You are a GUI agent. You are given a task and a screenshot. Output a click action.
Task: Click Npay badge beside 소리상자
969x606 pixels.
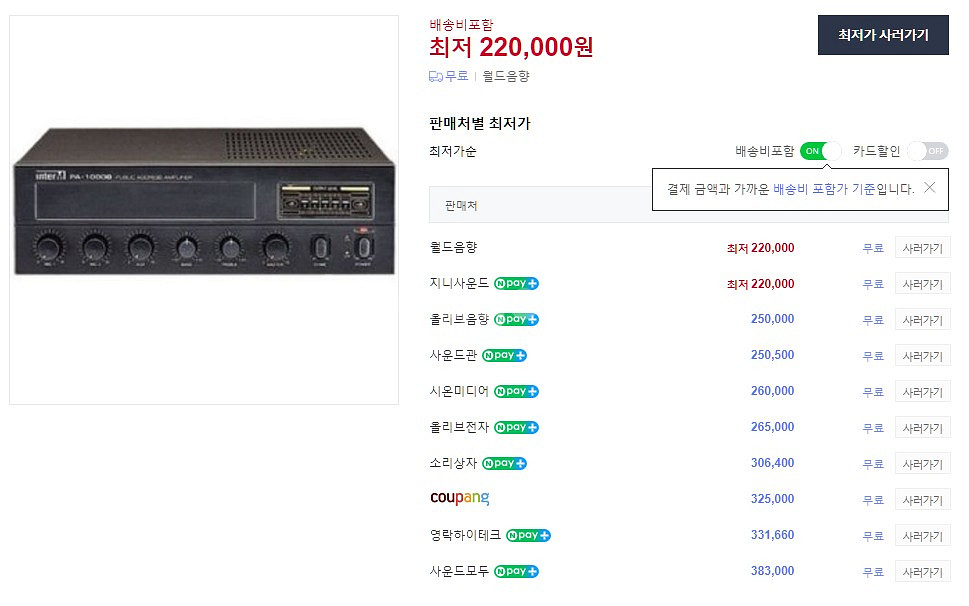[x=504, y=464]
